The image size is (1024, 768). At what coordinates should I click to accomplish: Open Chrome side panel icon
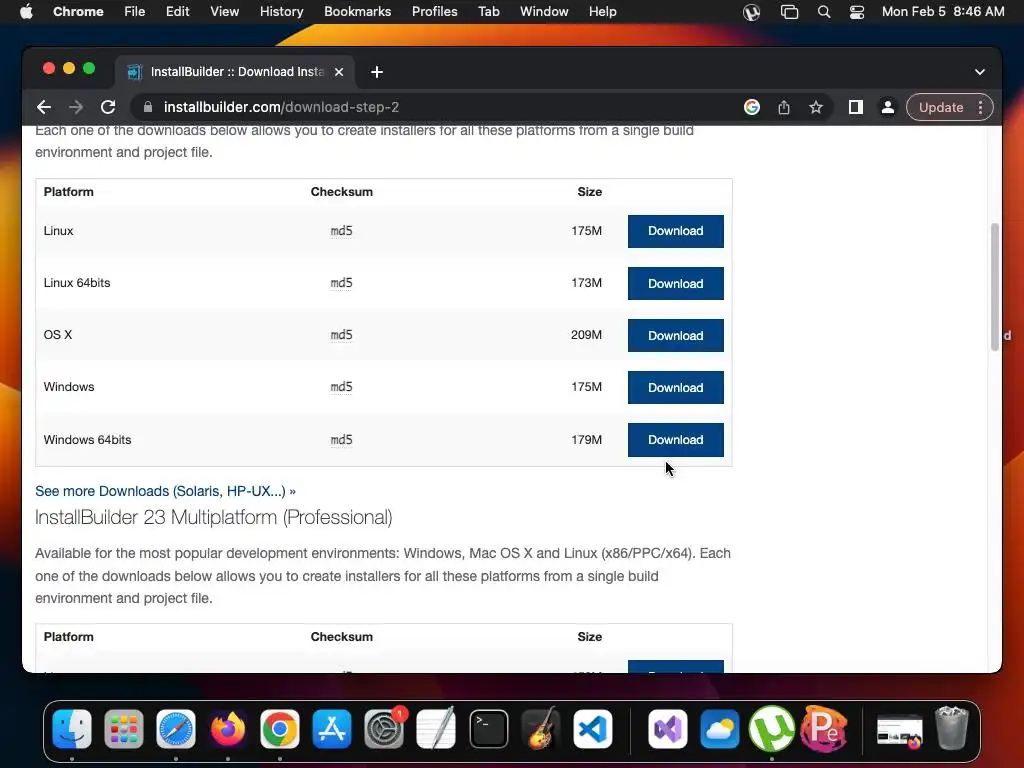click(856, 107)
